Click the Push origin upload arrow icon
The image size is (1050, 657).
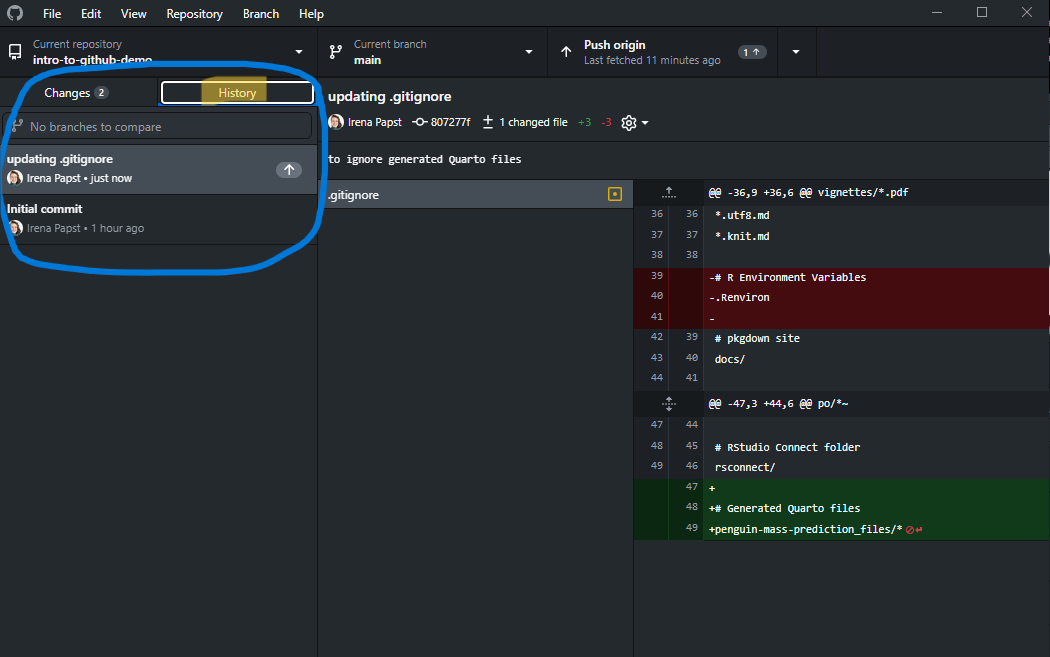point(566,52)
